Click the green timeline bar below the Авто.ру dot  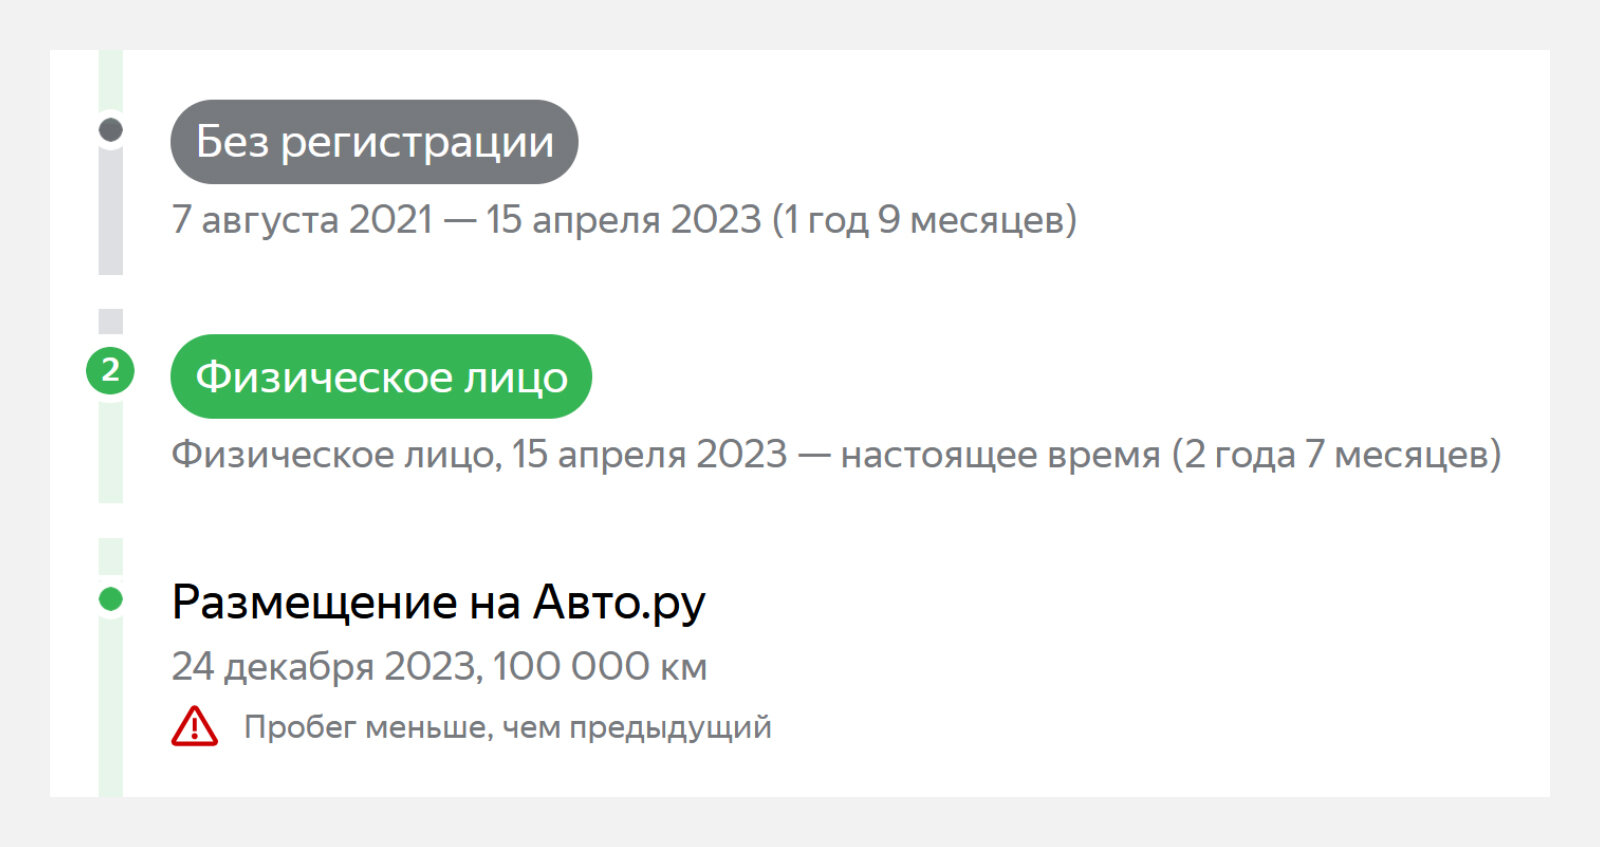click(111, 707)
